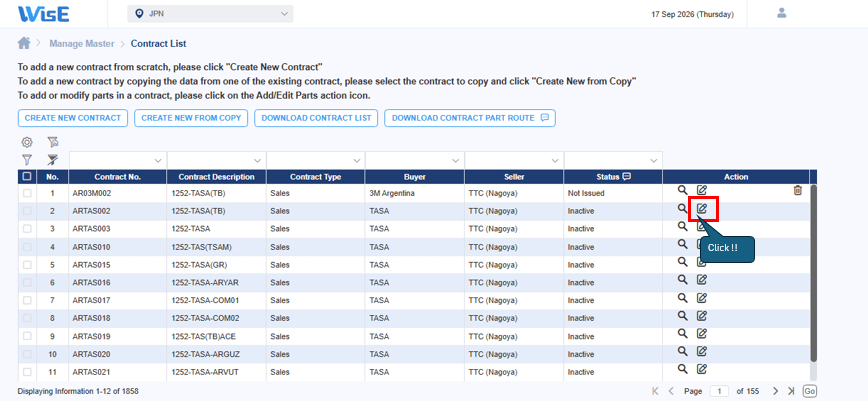Viewport: 868px width, 404px height.
Task: View contract AR03M002 with magnifier icon
Action: [683, 190]
